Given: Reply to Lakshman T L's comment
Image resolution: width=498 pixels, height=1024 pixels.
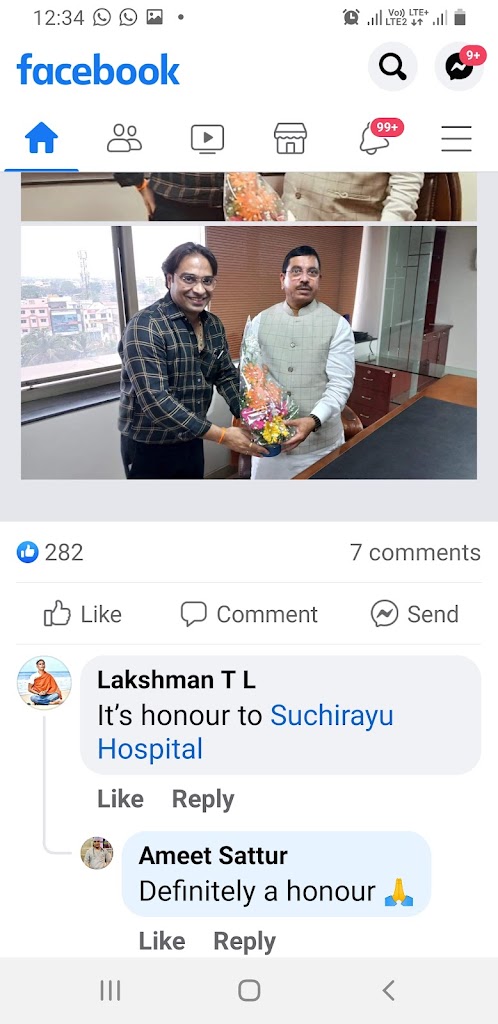Looking at the screenshot, I should 203,799.
